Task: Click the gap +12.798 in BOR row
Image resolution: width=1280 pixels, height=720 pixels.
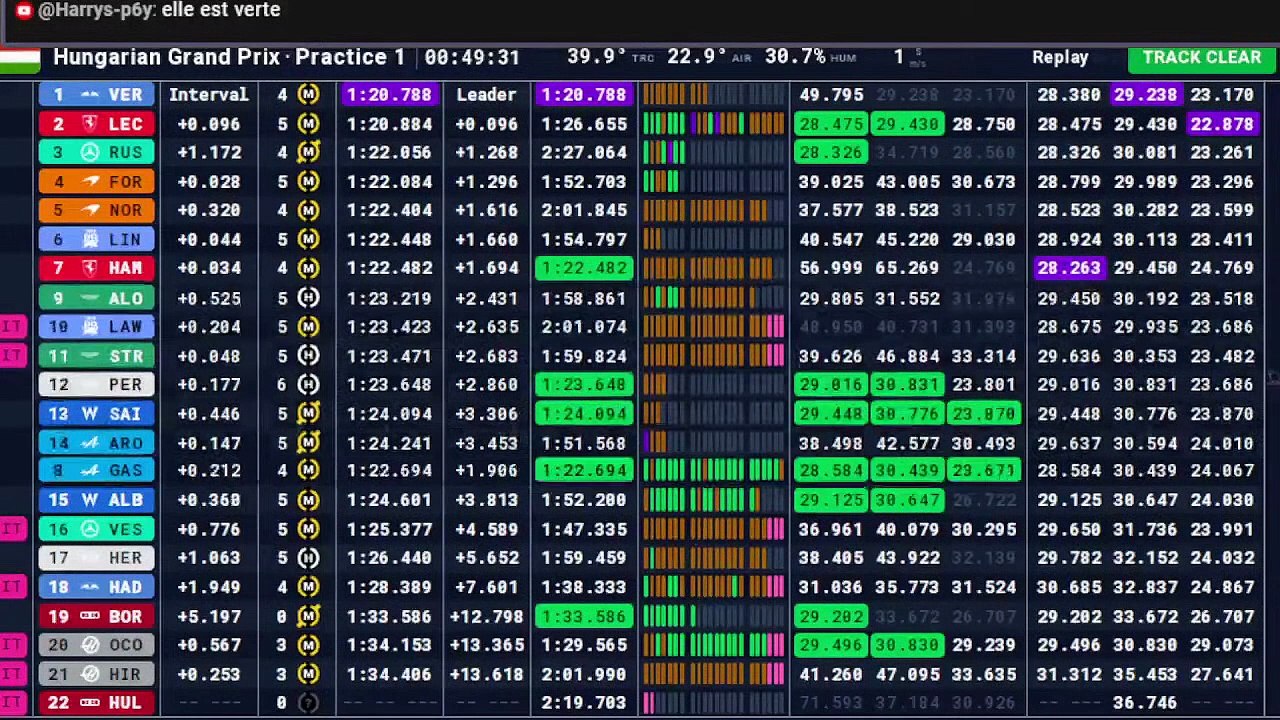Action: click(x=486, y=616)
